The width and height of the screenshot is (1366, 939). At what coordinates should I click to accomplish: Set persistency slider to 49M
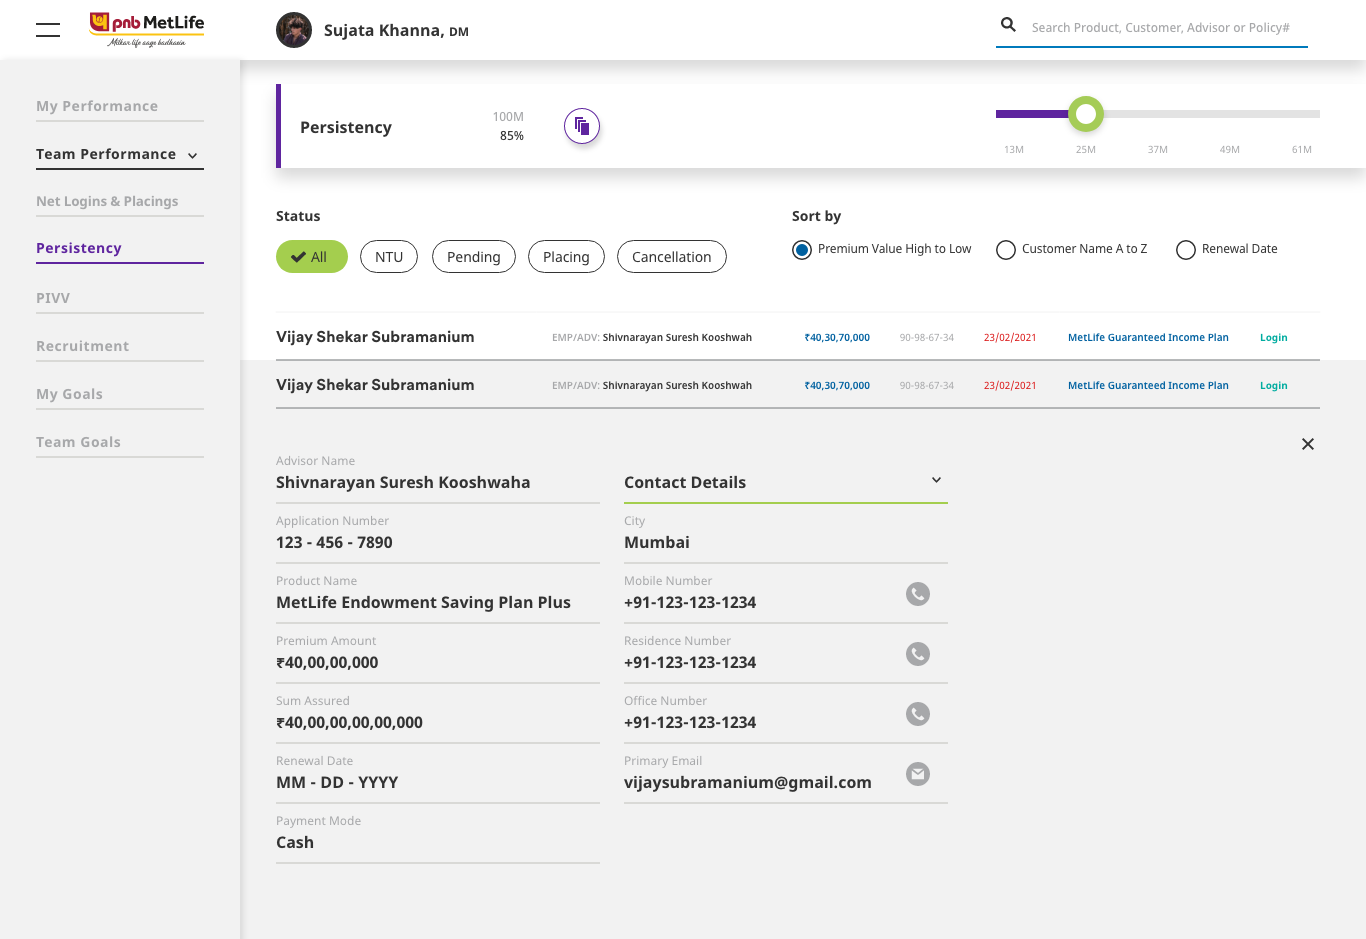[x=1230, y=149]
